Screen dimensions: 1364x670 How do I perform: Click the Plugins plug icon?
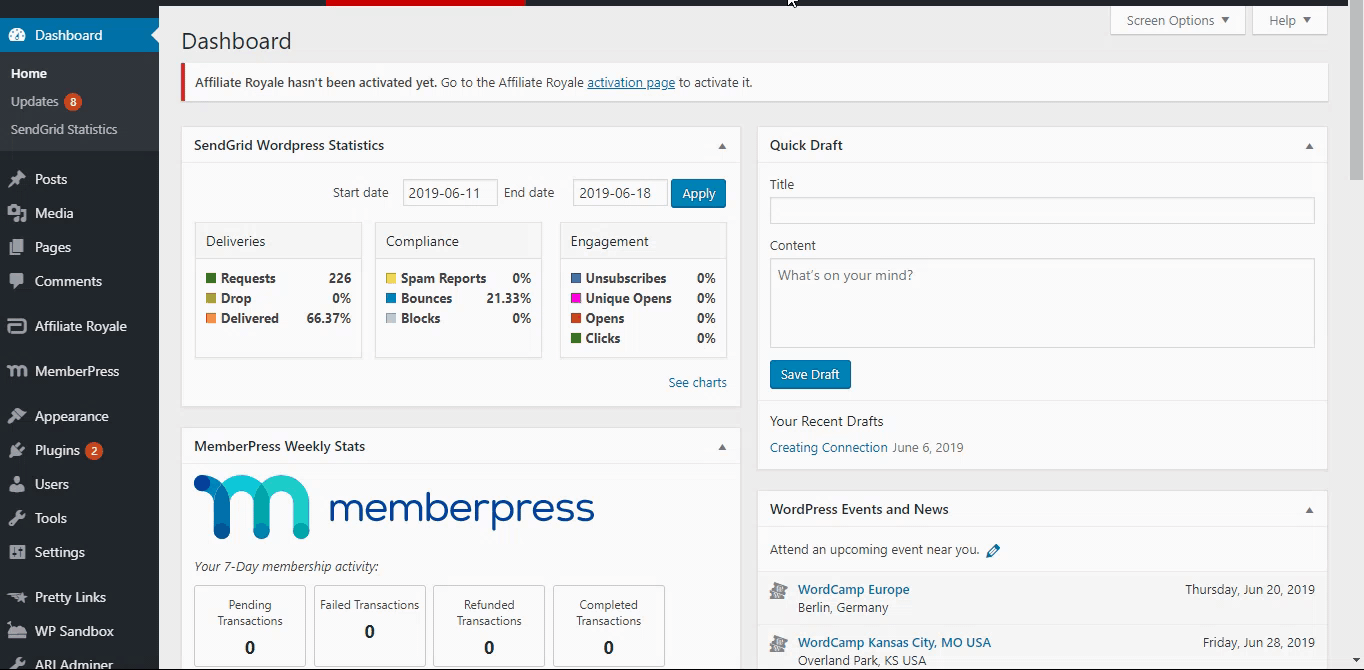(17, 450)
